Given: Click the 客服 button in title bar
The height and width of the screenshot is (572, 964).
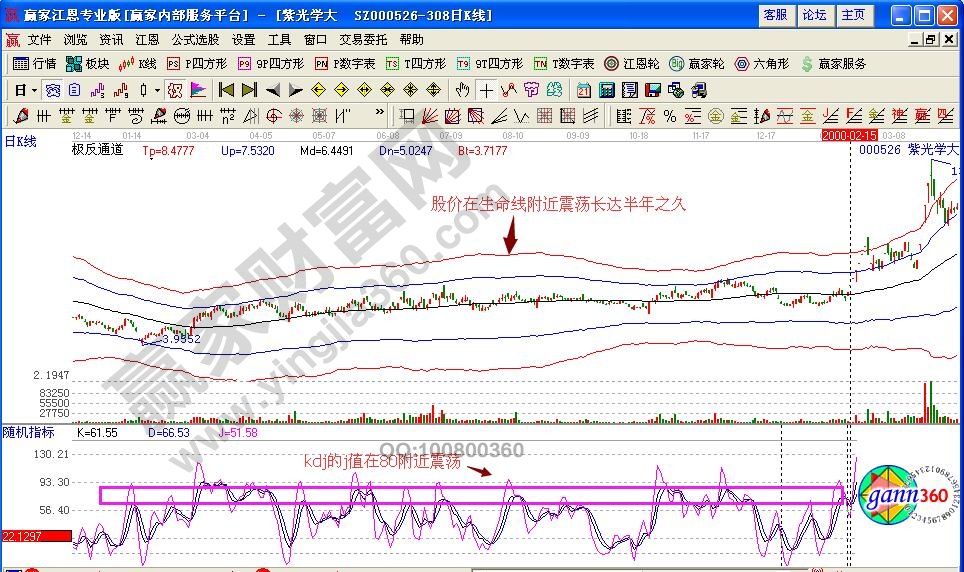Looking at the screenshot, I should [775, 15].
